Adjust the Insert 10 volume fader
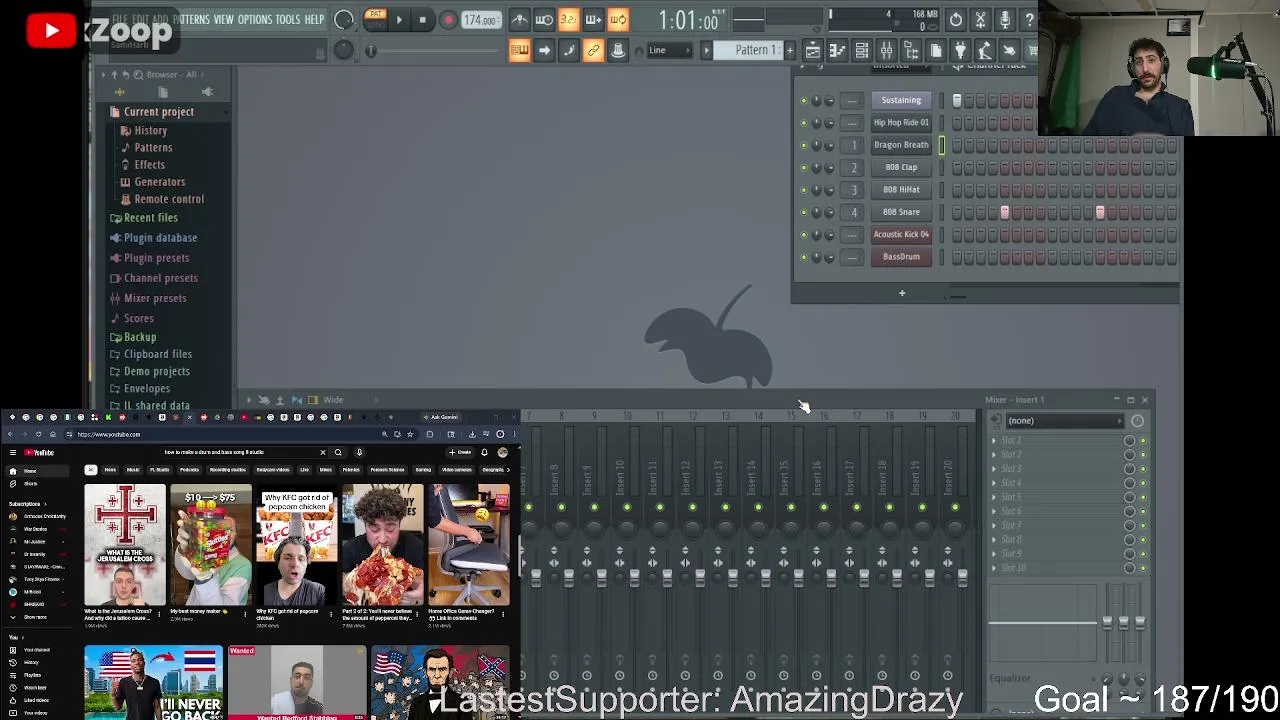The width and height of the screenshot is (1280, 720). pos(634,578)
